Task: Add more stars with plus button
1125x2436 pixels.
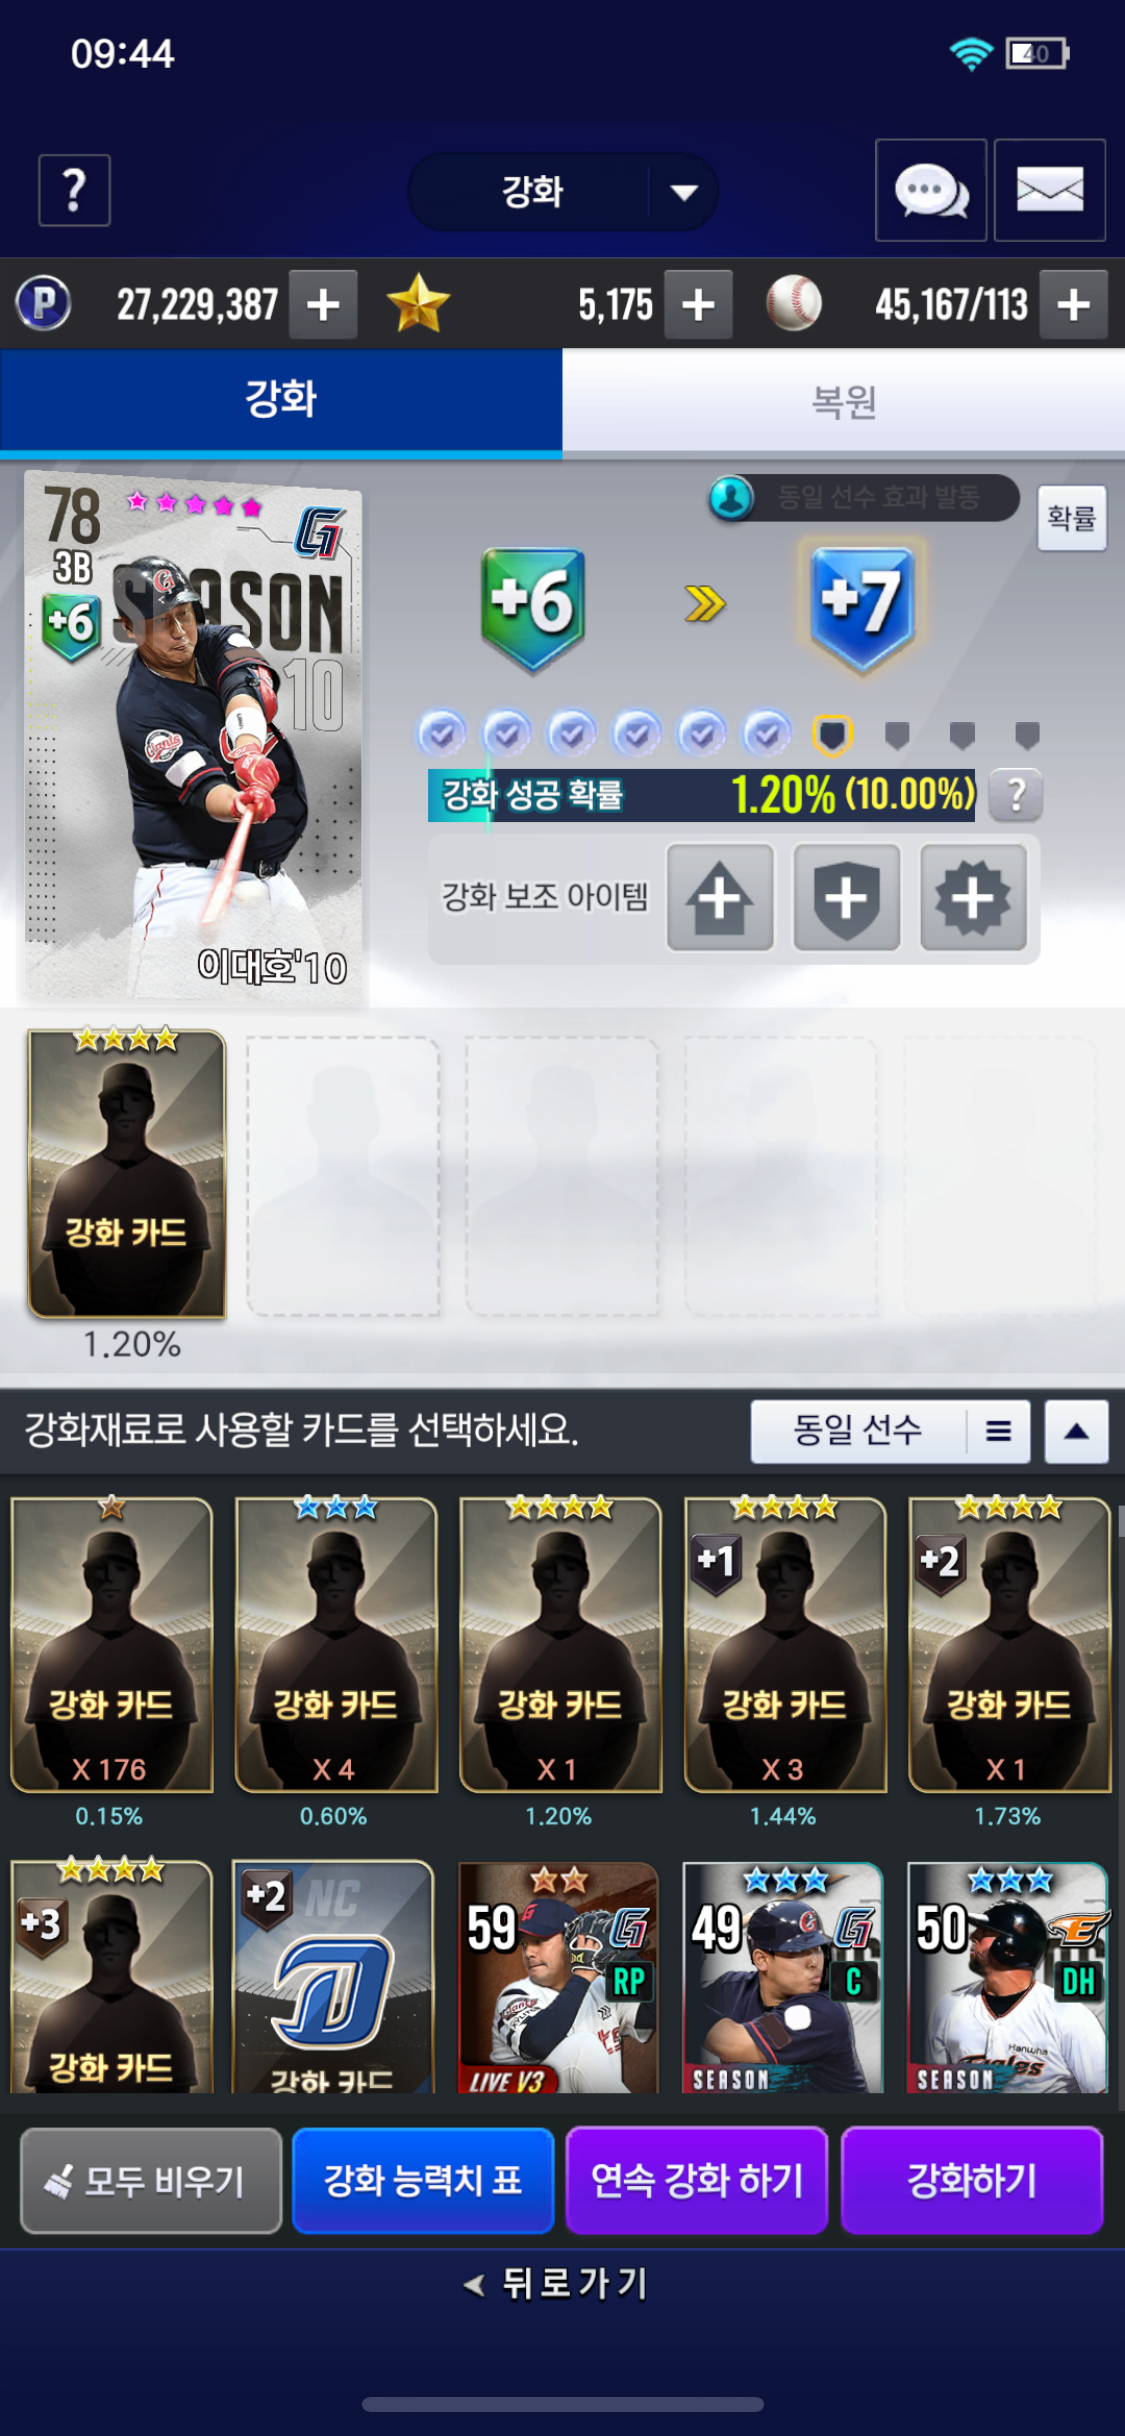Action: [x=698, y=304]
